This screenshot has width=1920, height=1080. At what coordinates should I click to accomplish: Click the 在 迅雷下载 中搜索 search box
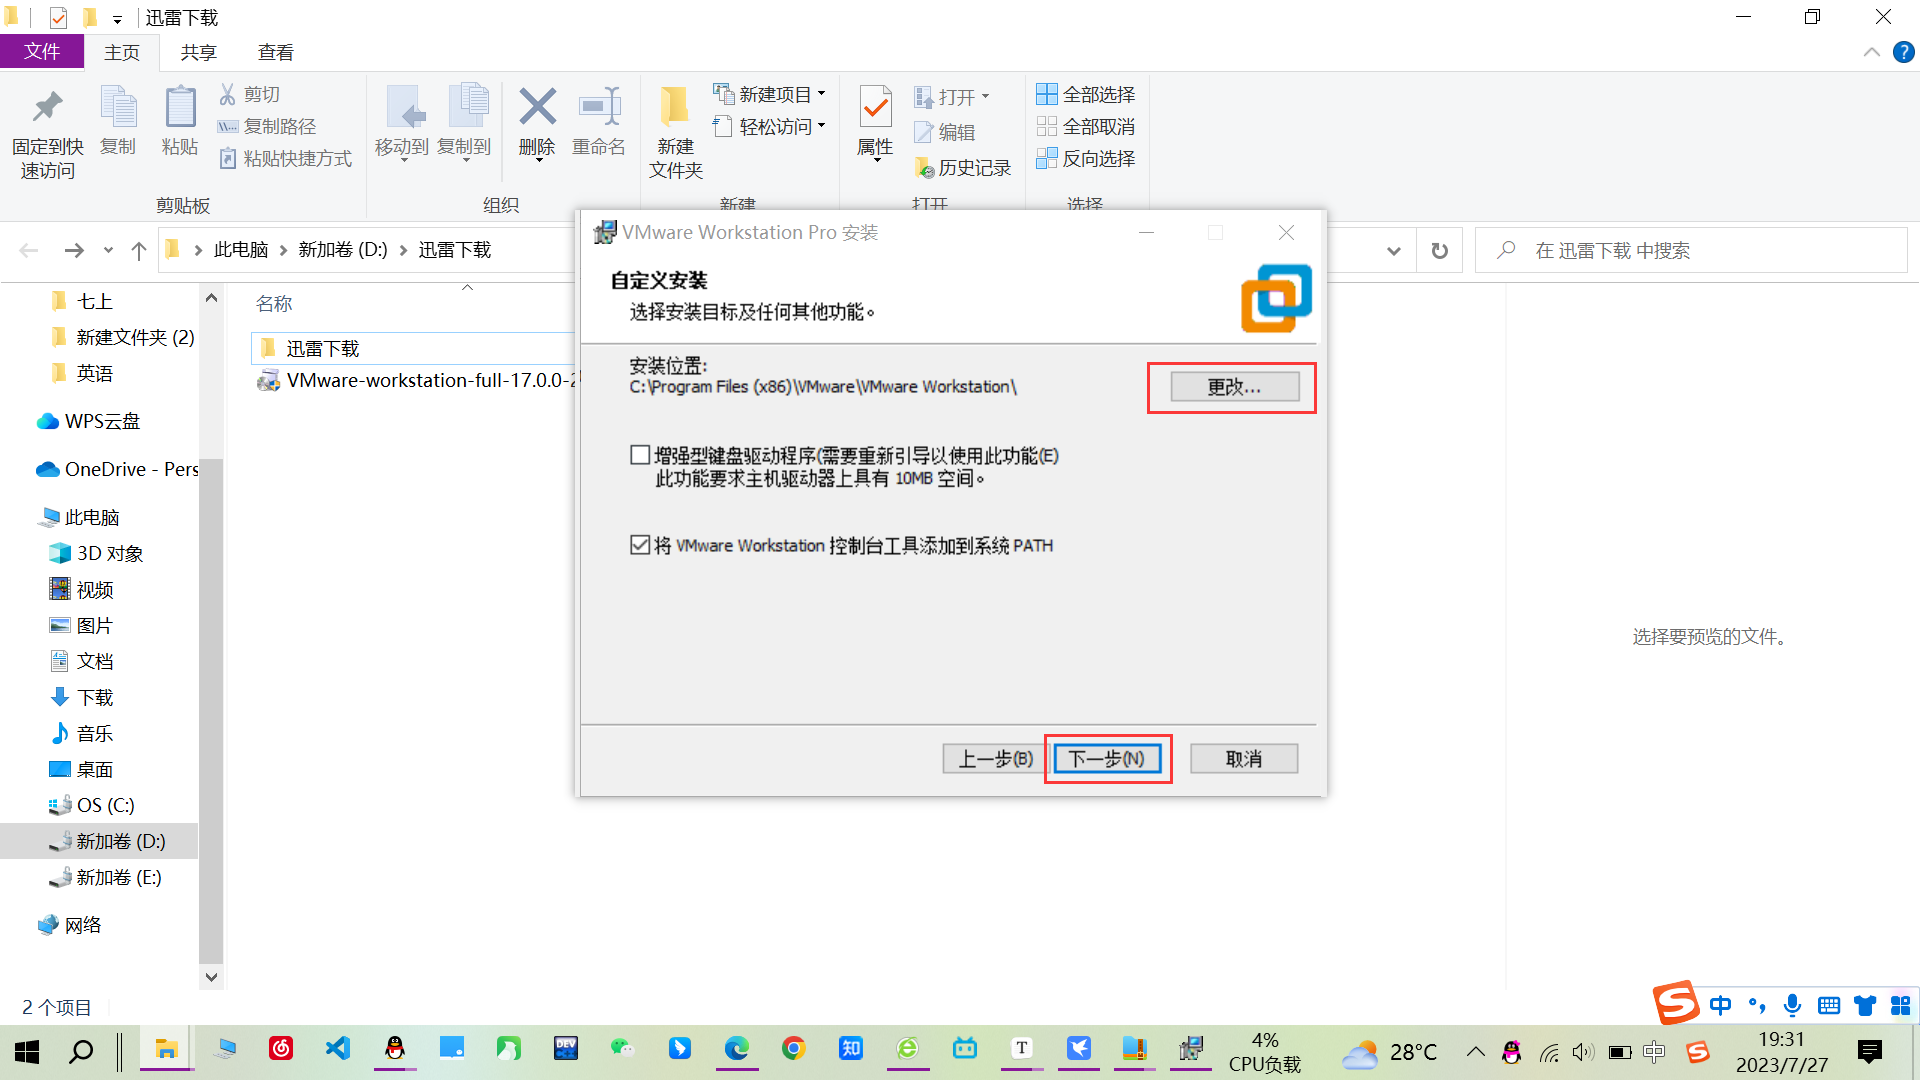tap(1691, 251)
